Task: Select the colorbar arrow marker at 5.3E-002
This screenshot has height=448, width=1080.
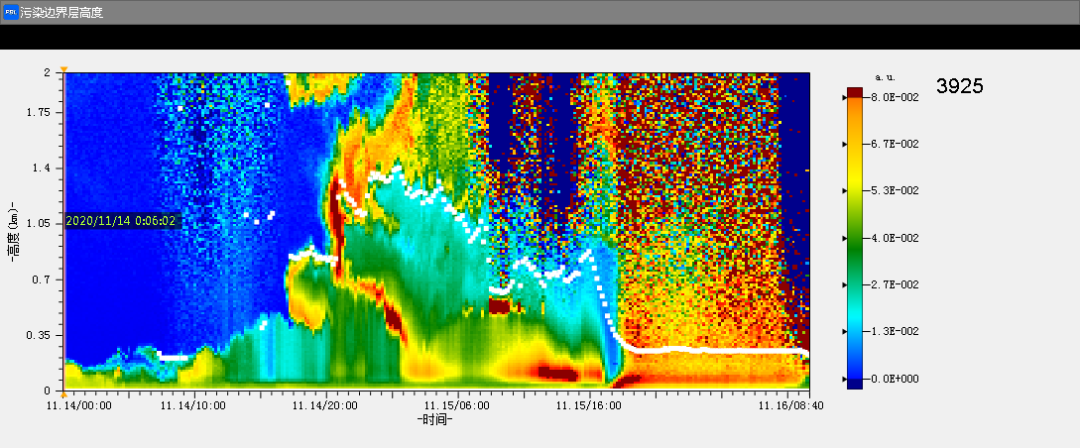Action: click(845, 191)
